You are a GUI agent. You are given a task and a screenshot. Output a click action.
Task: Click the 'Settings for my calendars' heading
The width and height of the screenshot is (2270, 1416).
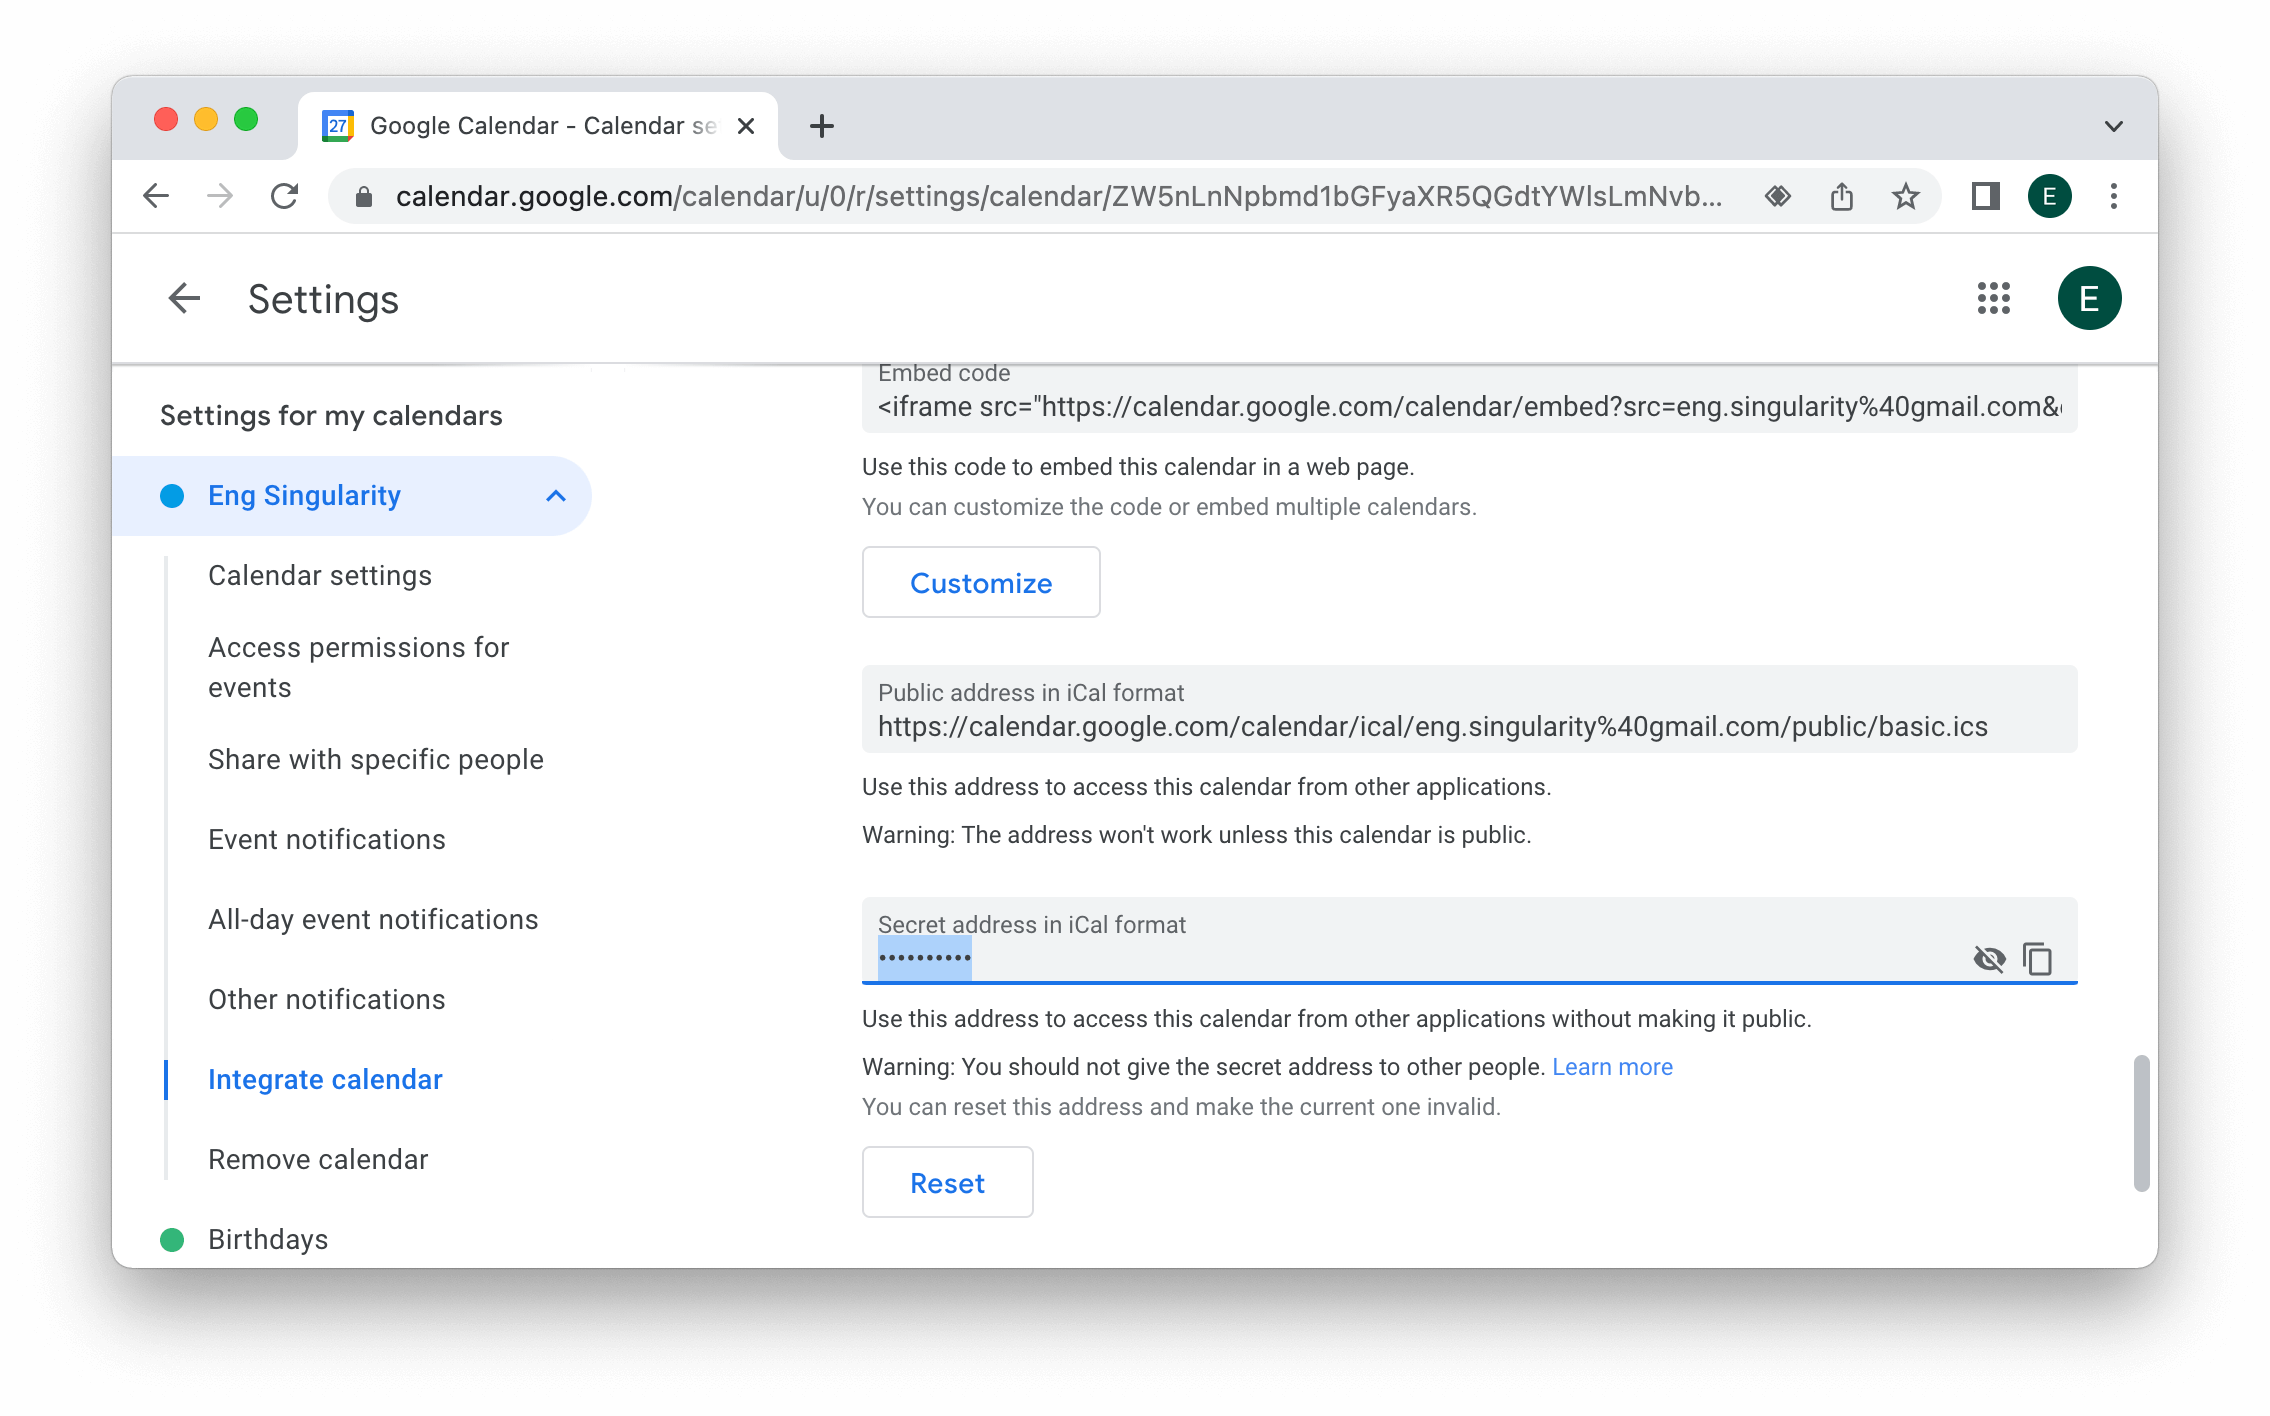[x=331, y=416]
